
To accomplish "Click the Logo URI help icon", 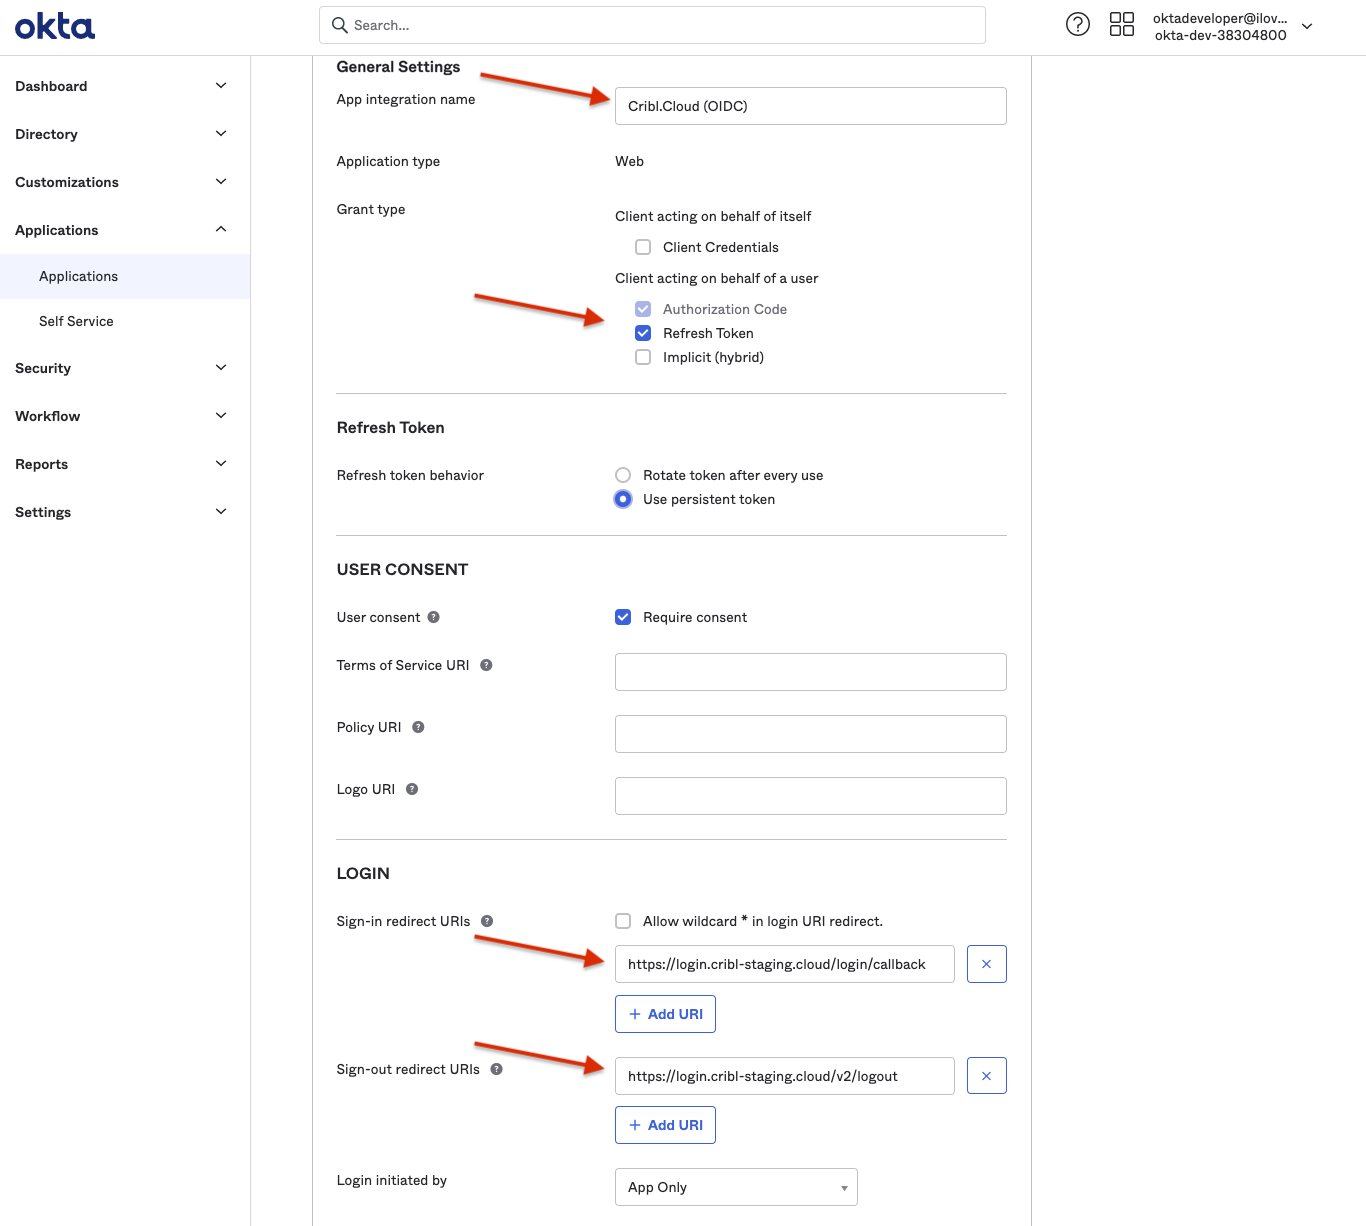I will 412,789.
